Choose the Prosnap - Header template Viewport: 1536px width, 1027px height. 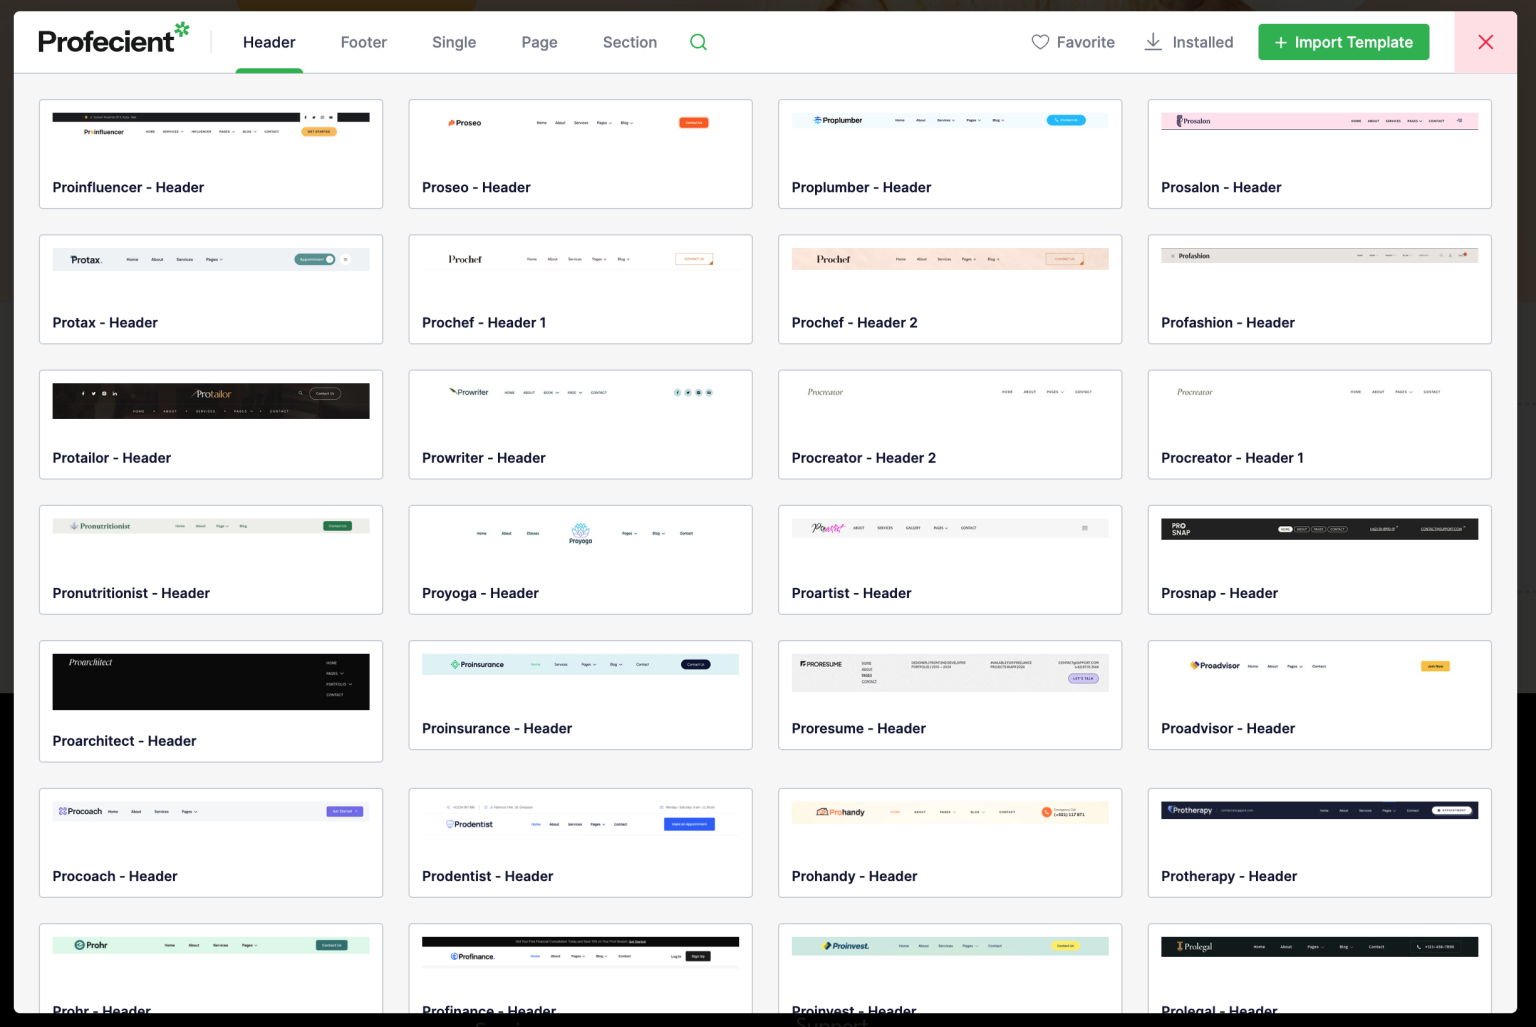coord(1319,560)
